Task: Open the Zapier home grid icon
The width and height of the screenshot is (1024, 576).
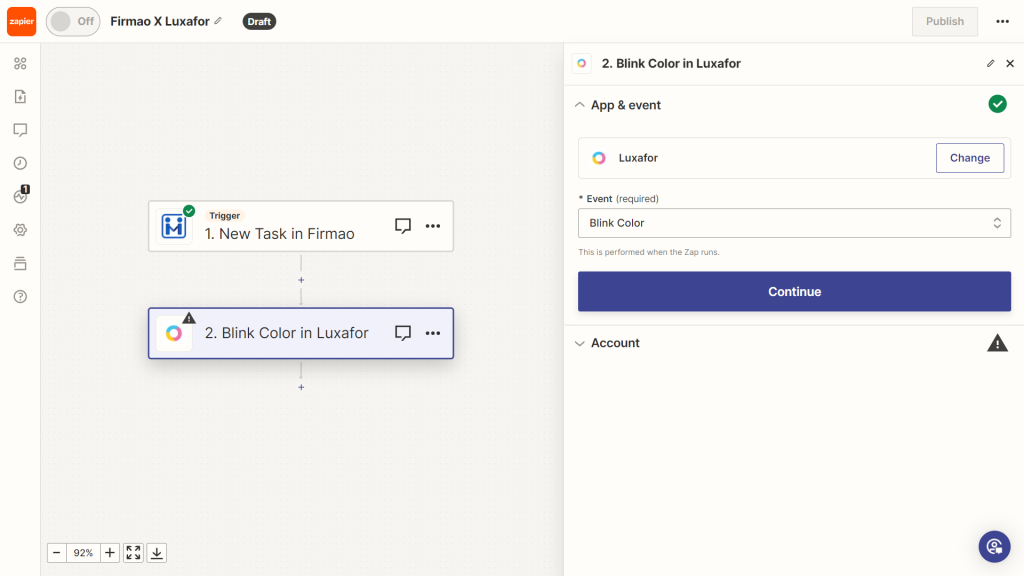Action: click(x=19, y=63)
